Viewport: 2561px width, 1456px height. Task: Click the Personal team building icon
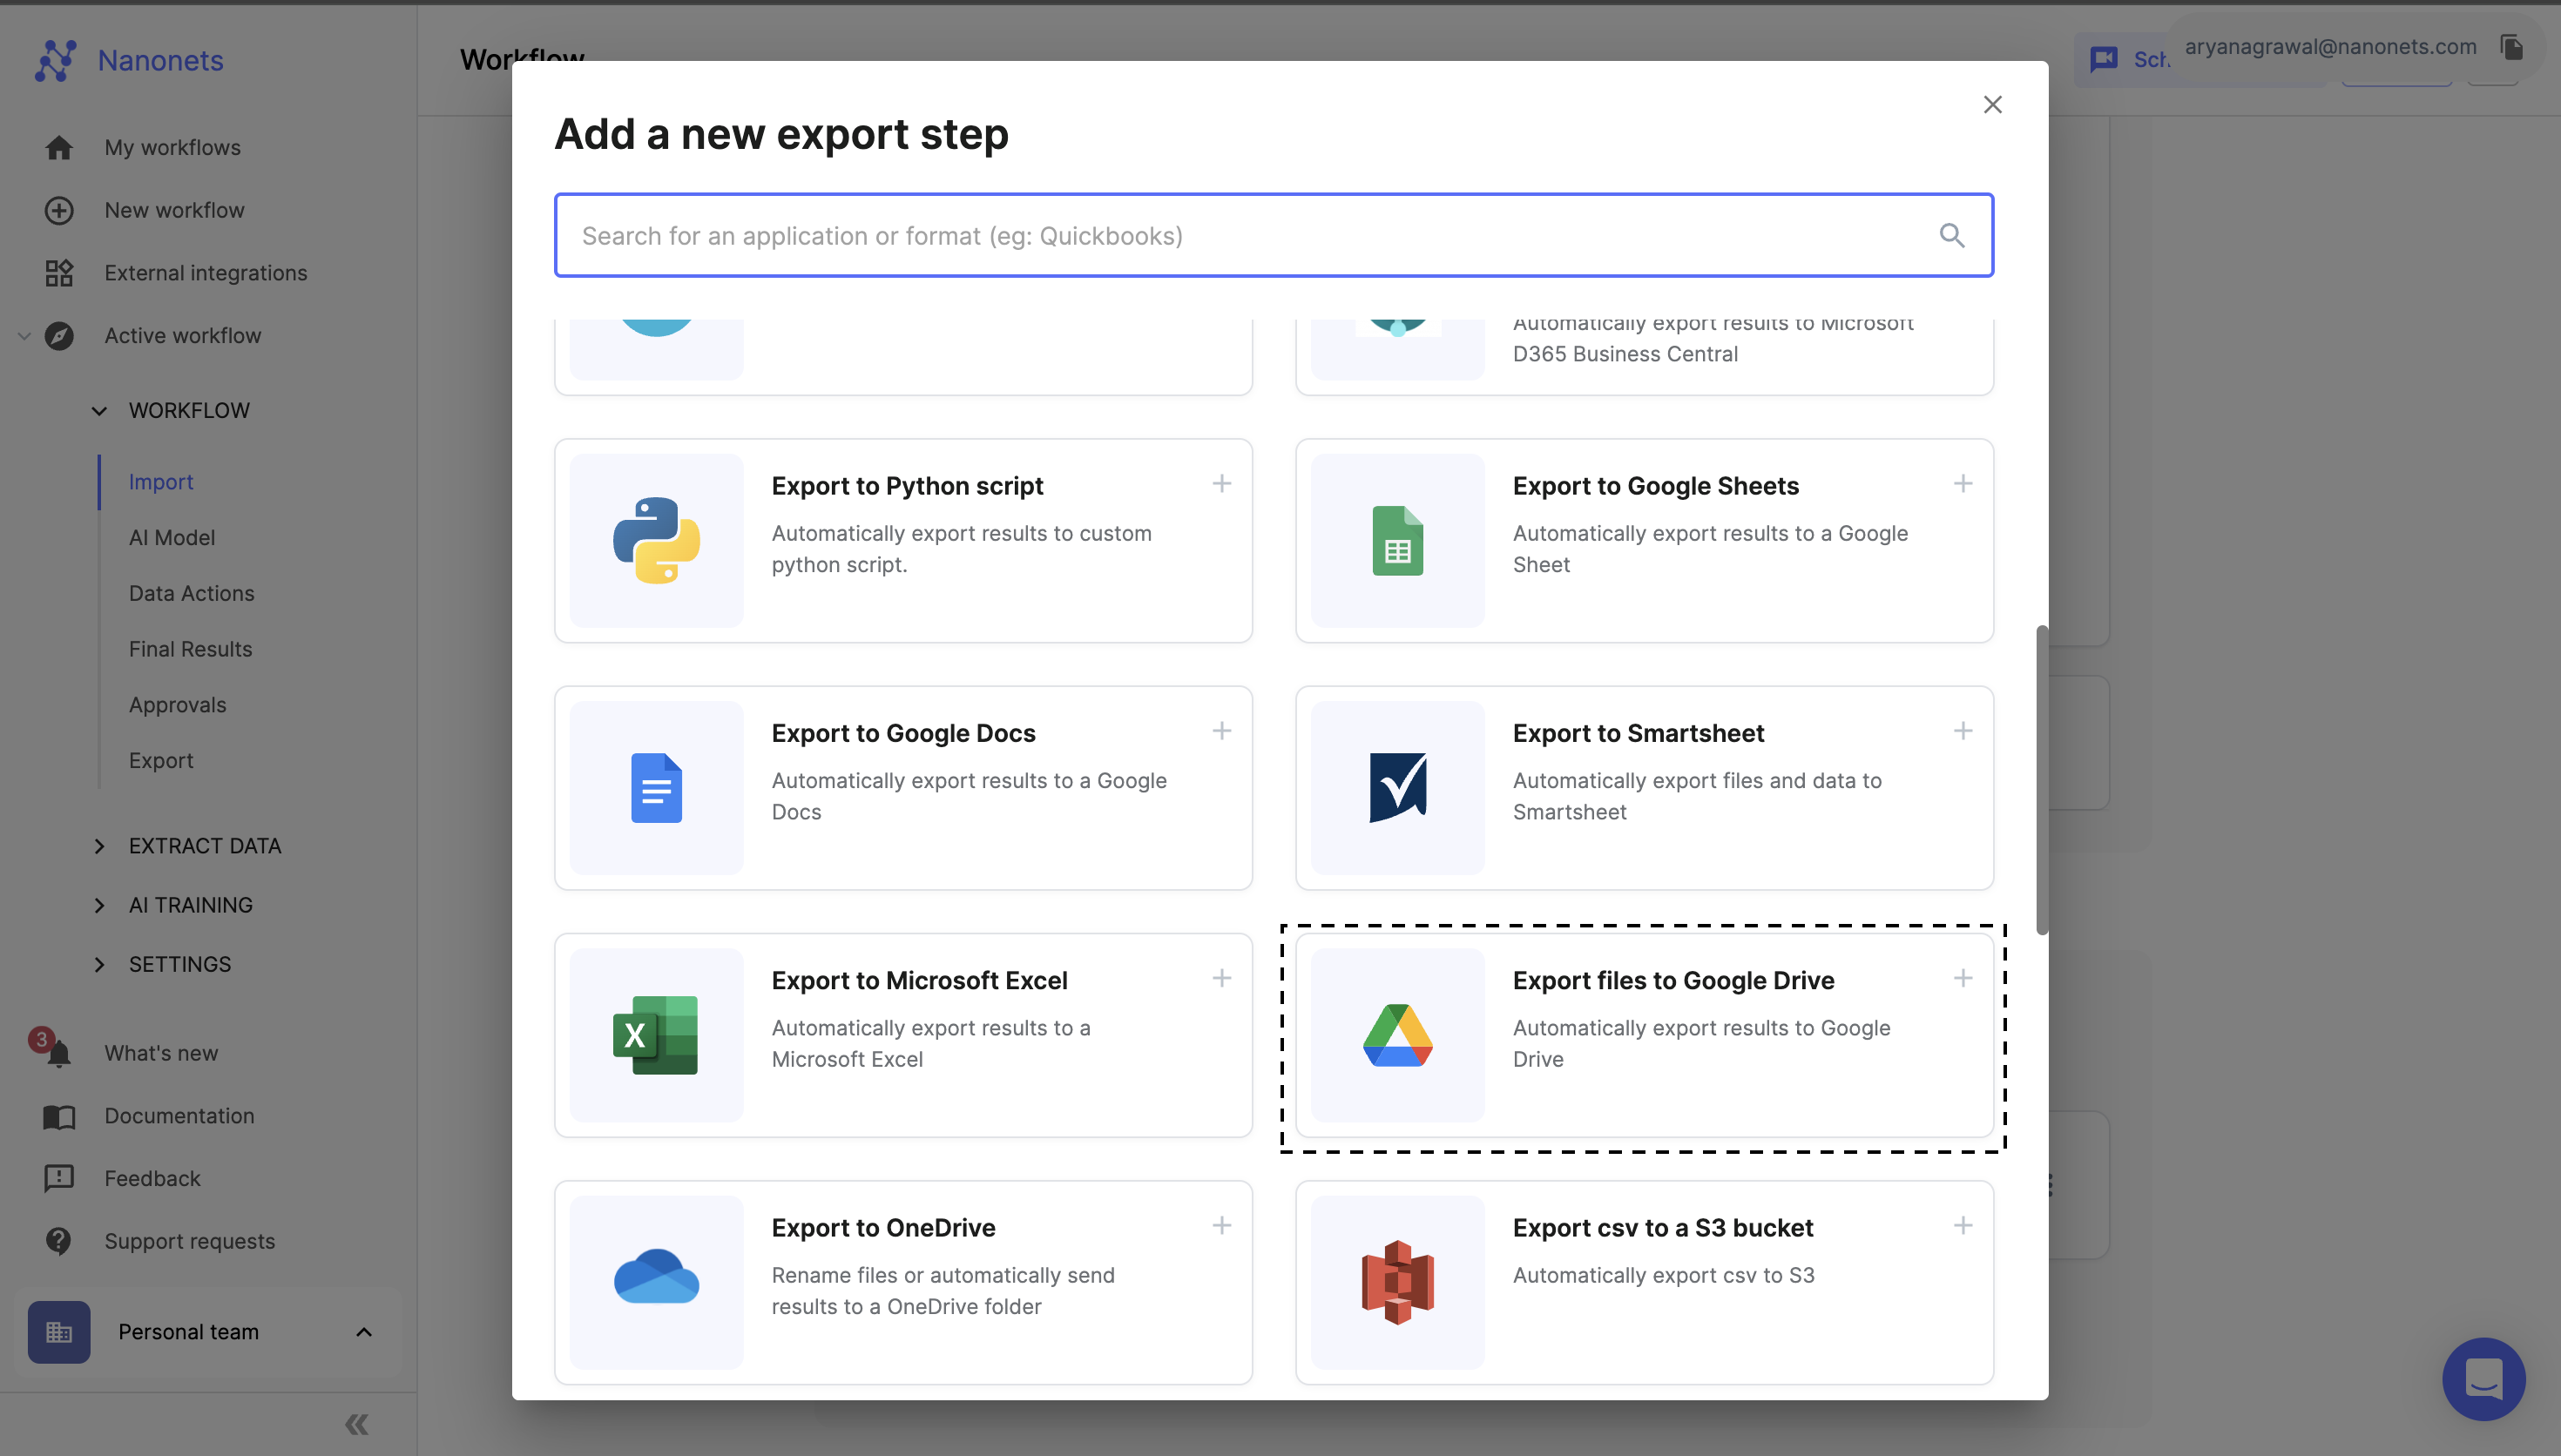click(x=59, y=1332)
